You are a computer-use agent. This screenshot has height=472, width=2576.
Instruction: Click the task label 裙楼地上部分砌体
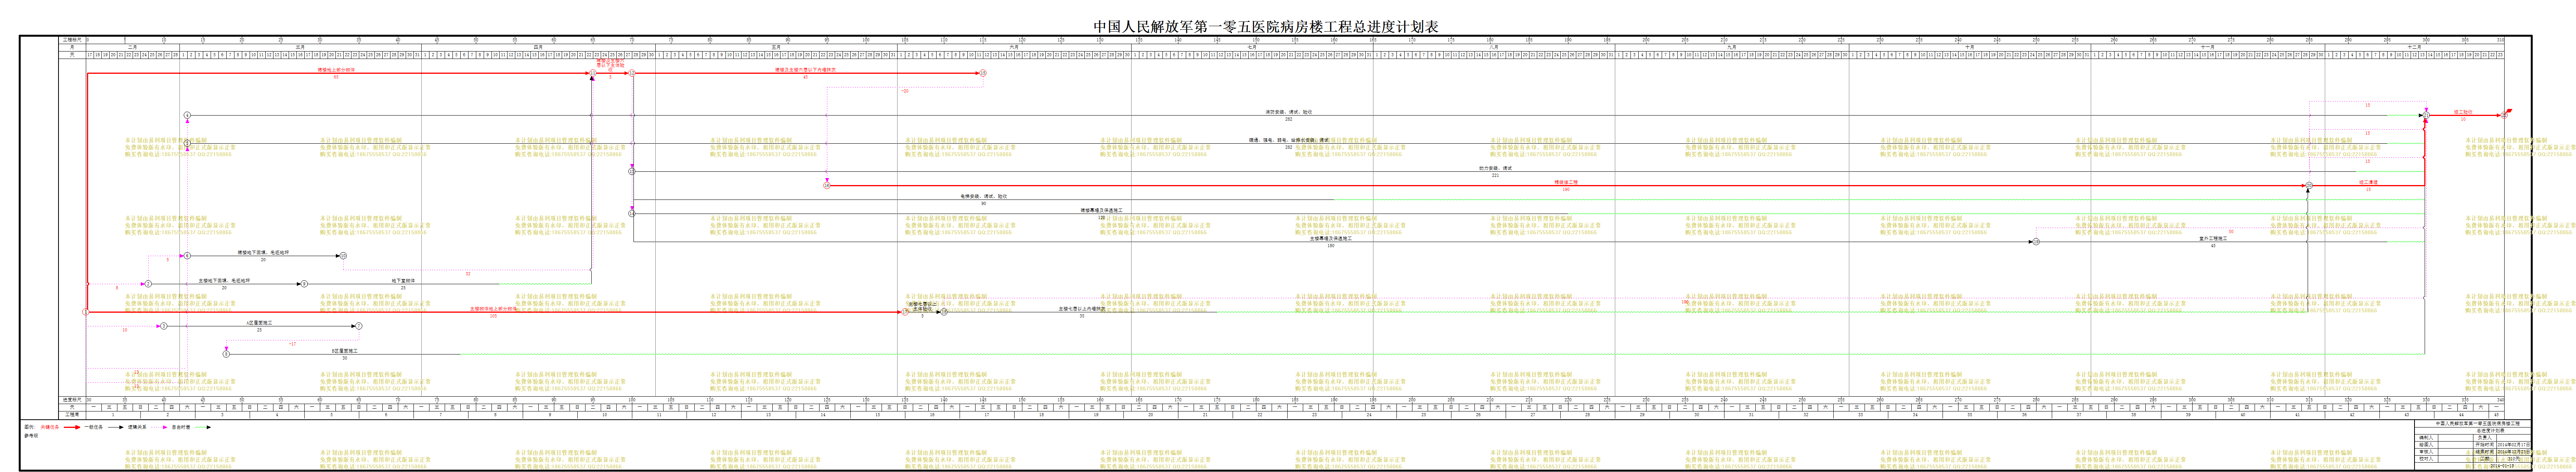(x=336, y=70)
